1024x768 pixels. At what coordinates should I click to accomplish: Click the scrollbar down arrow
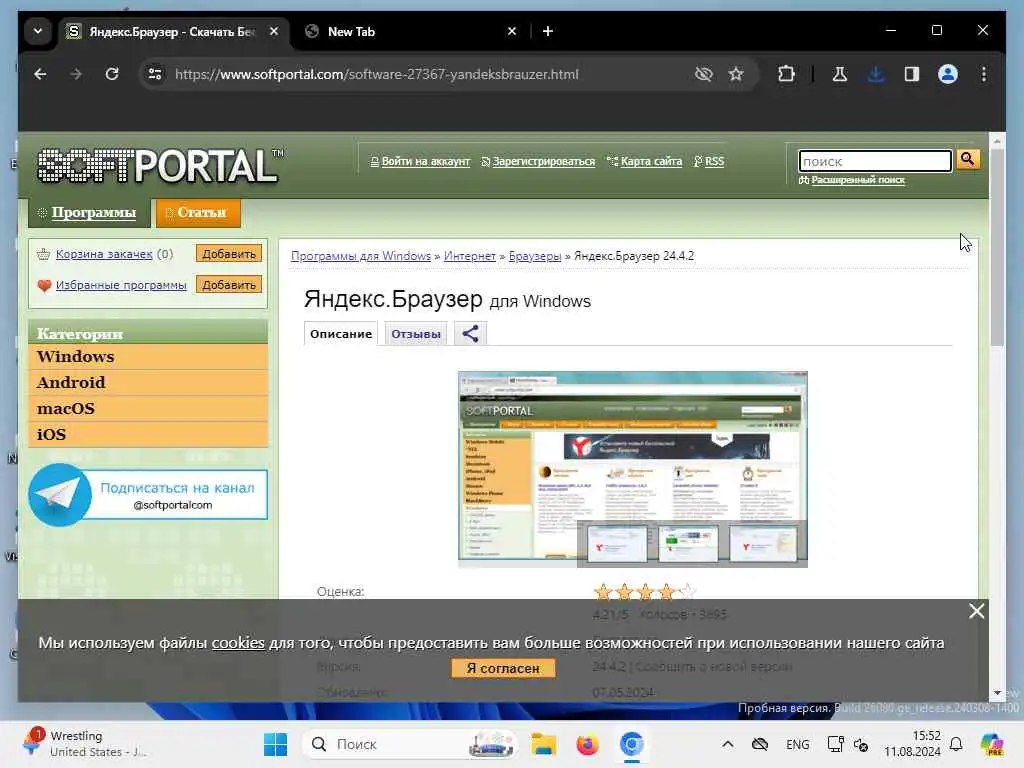click(x=997, y=692)
